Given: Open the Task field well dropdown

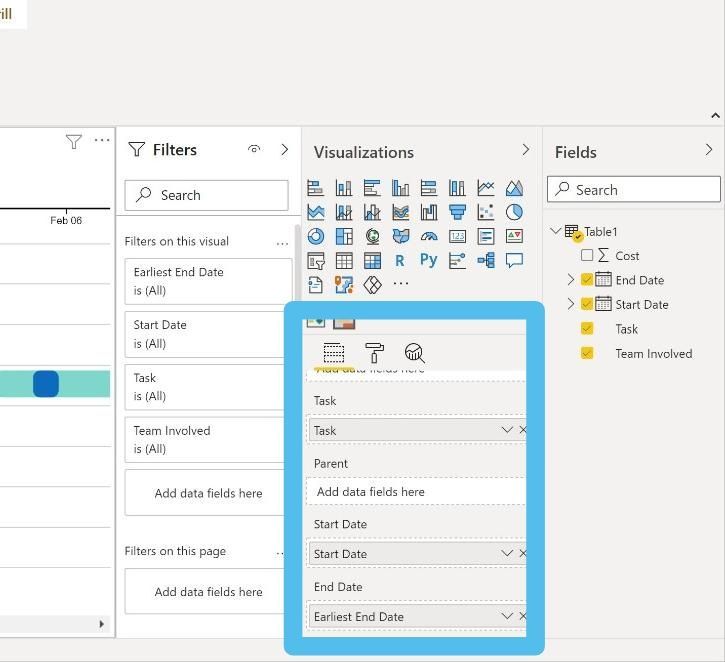Looking at the screenshot, I should 507,430.
